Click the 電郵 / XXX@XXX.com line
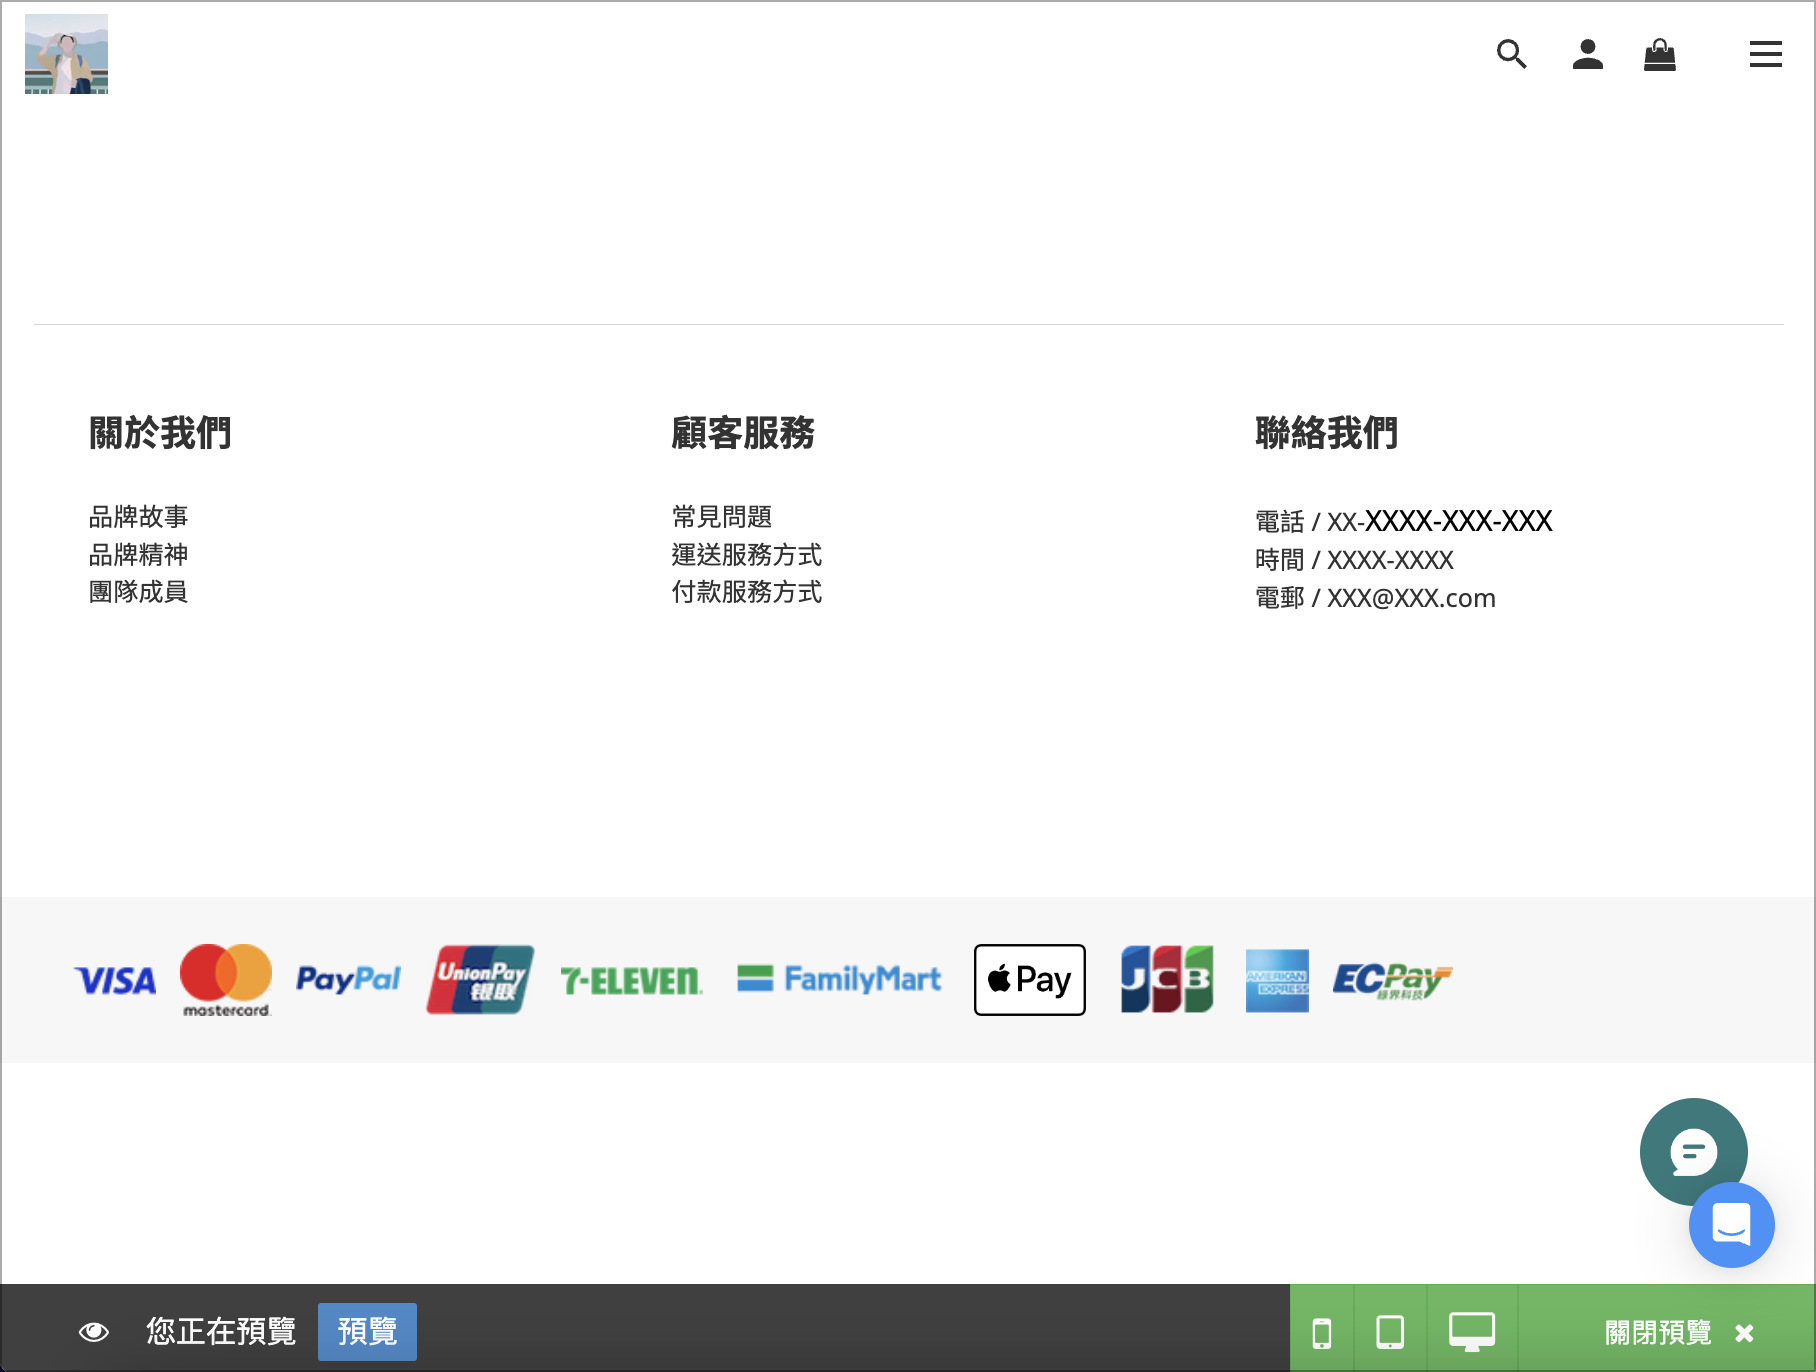Image resolution: width=1816 pixels, height=1372 pixels. (x=1375, y=598)
